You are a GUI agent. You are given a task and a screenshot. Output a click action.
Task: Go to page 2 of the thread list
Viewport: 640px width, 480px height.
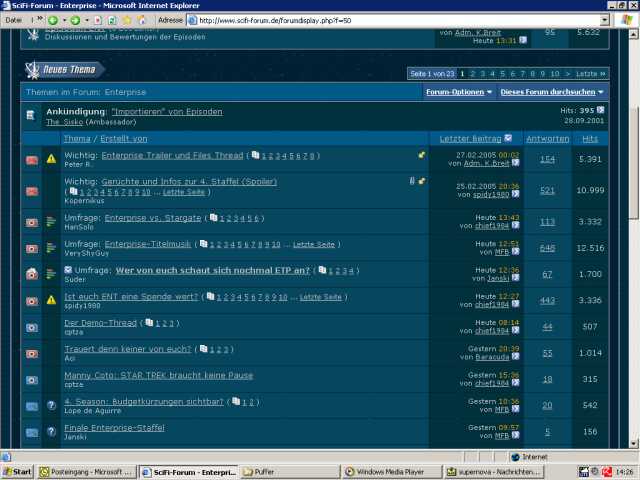coord(474,74)
